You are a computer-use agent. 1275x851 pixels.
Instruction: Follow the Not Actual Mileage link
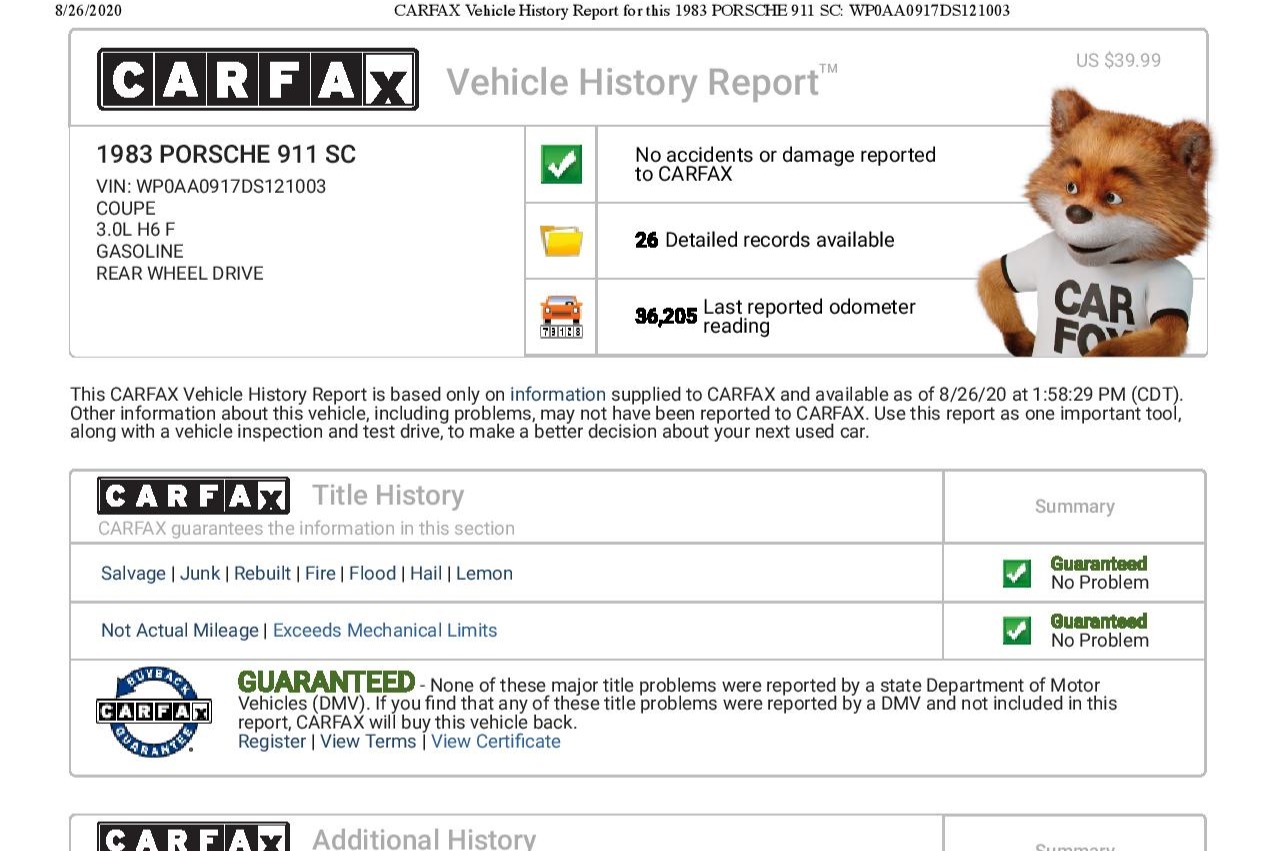coord(180,630)
